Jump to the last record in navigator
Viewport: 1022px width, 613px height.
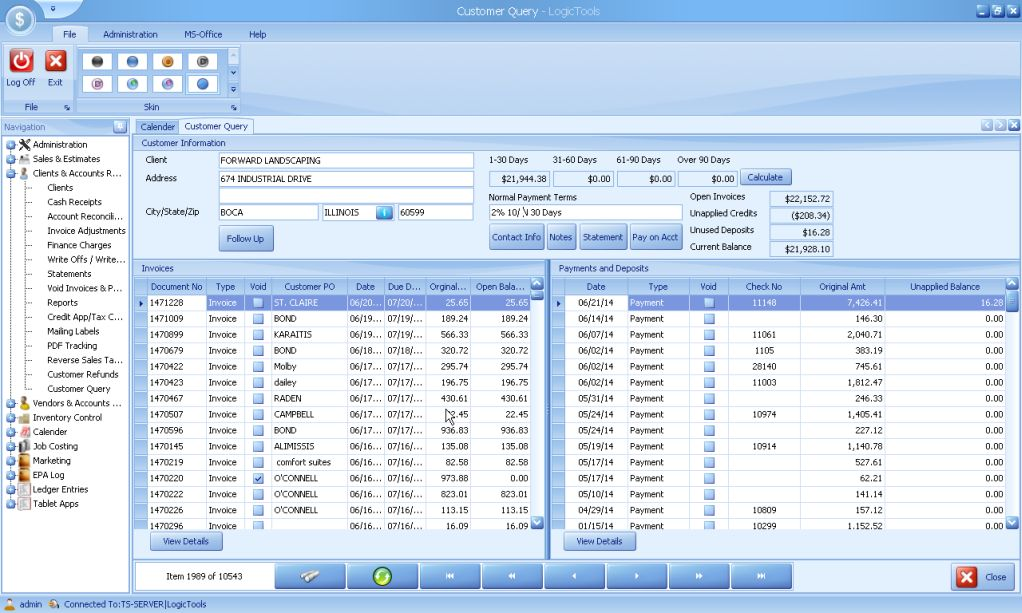(x=761, y=576)
